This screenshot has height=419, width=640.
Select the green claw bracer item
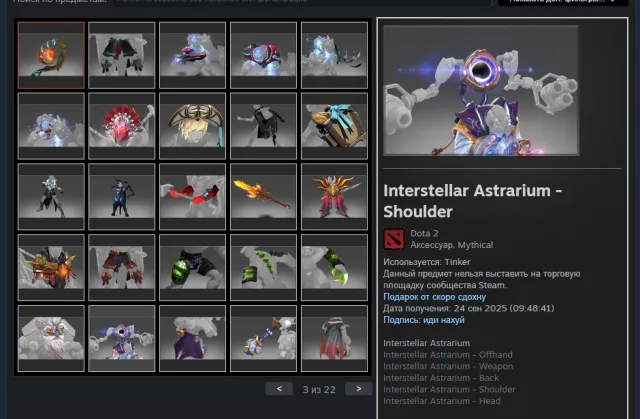(x=334, y=267)
